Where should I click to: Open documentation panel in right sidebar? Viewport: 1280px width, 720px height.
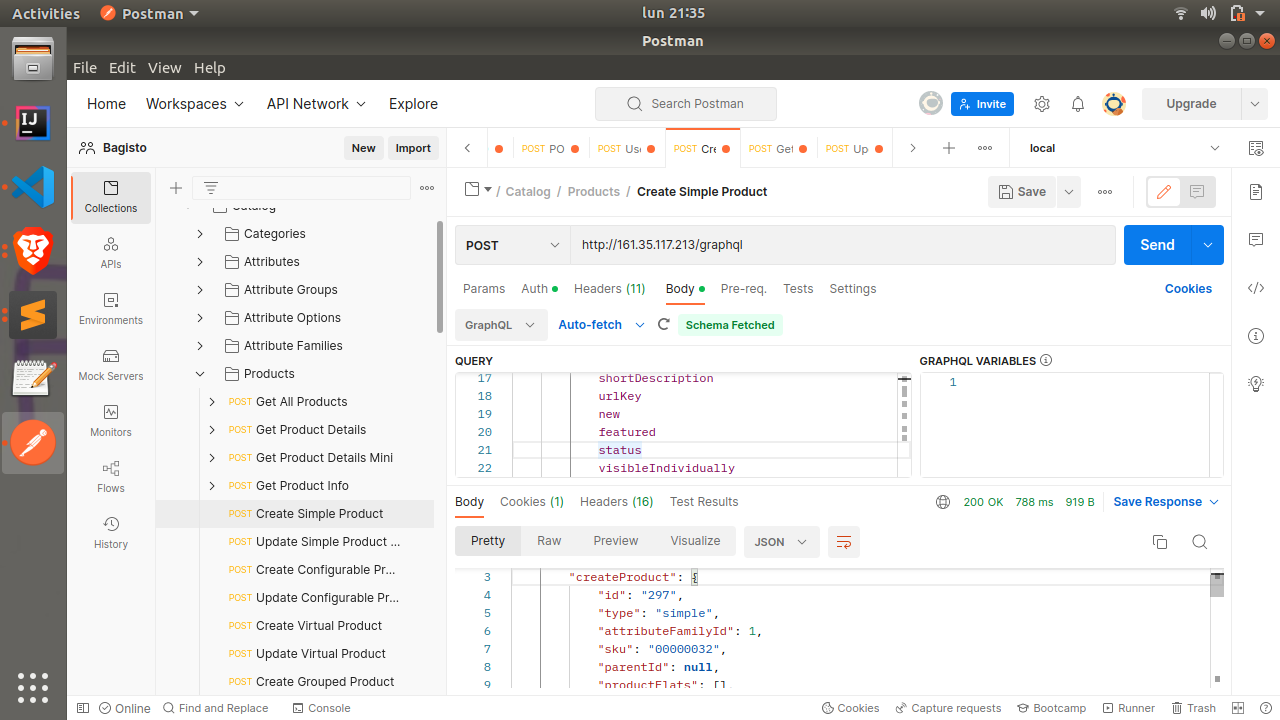click(x=1256, y=192)
